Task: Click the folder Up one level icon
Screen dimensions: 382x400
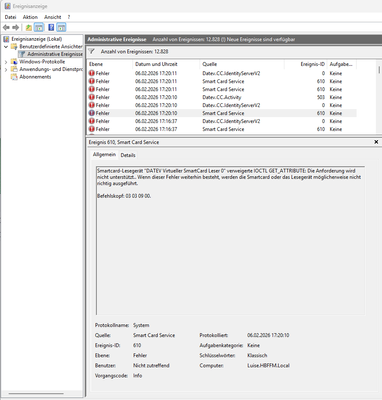Action: click(x=29, y=28)
